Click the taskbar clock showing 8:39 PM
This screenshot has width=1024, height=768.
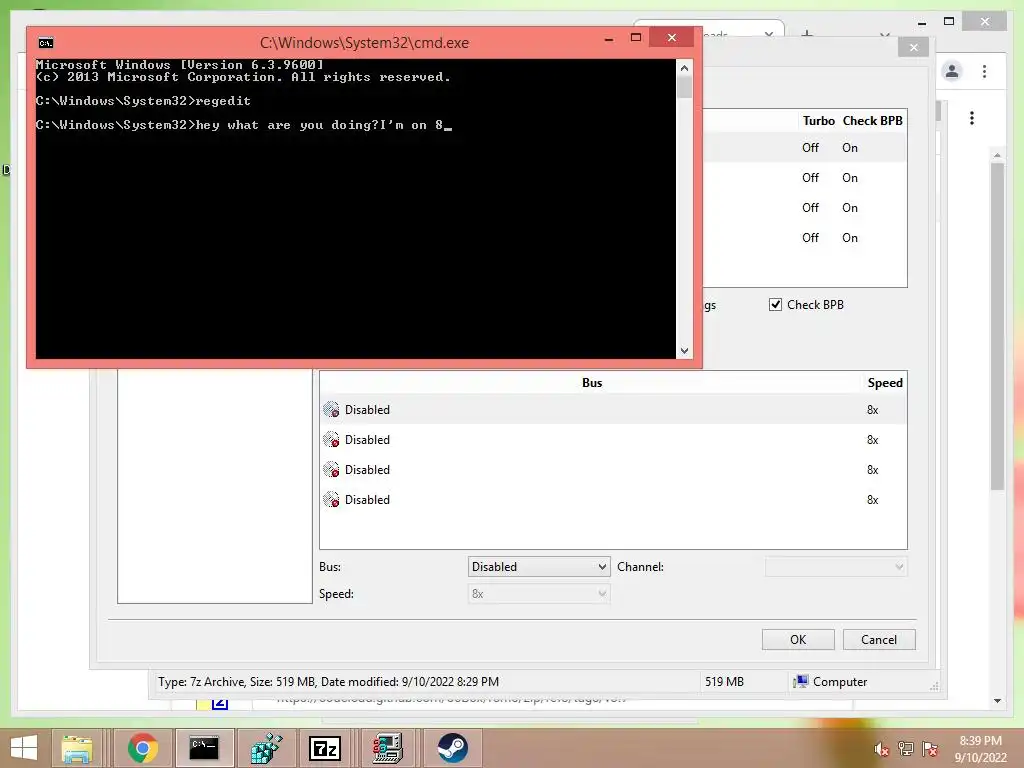(980, 749)
